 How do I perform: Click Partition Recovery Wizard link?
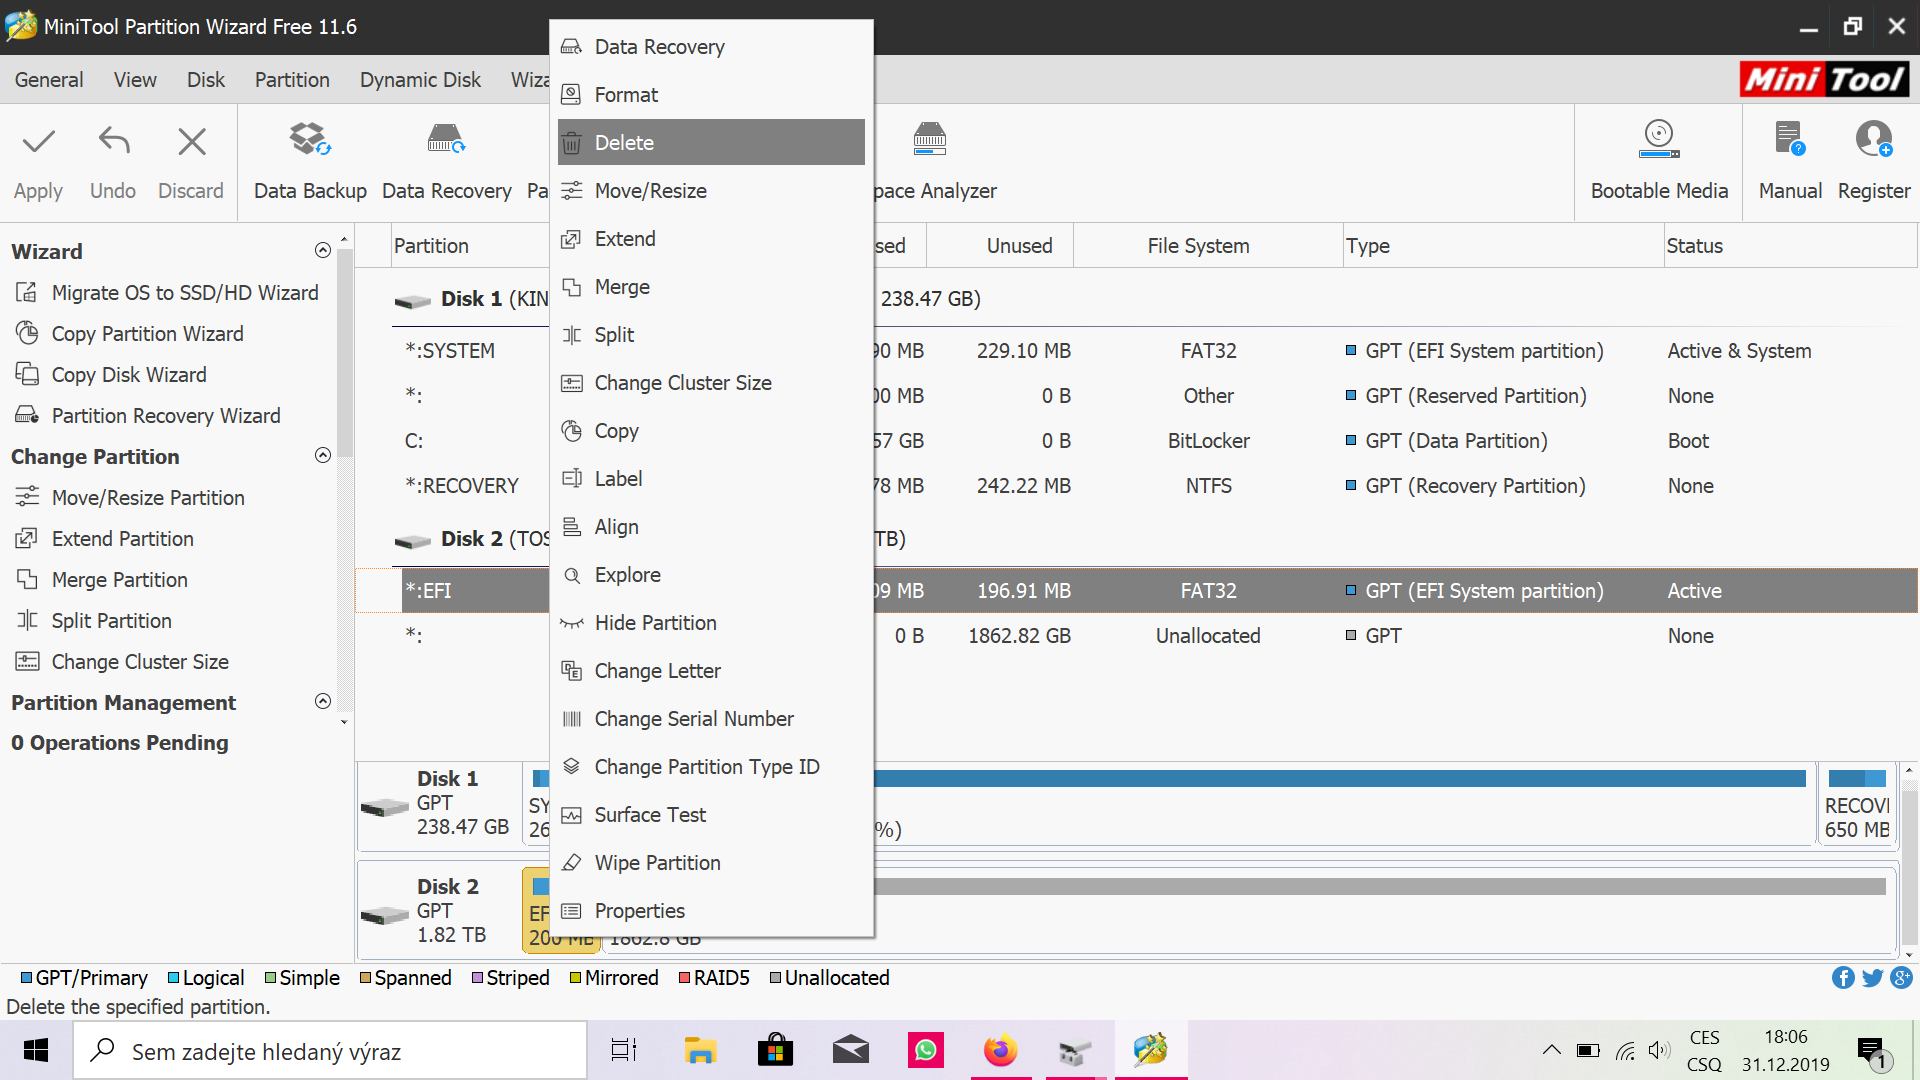point(166,416)
